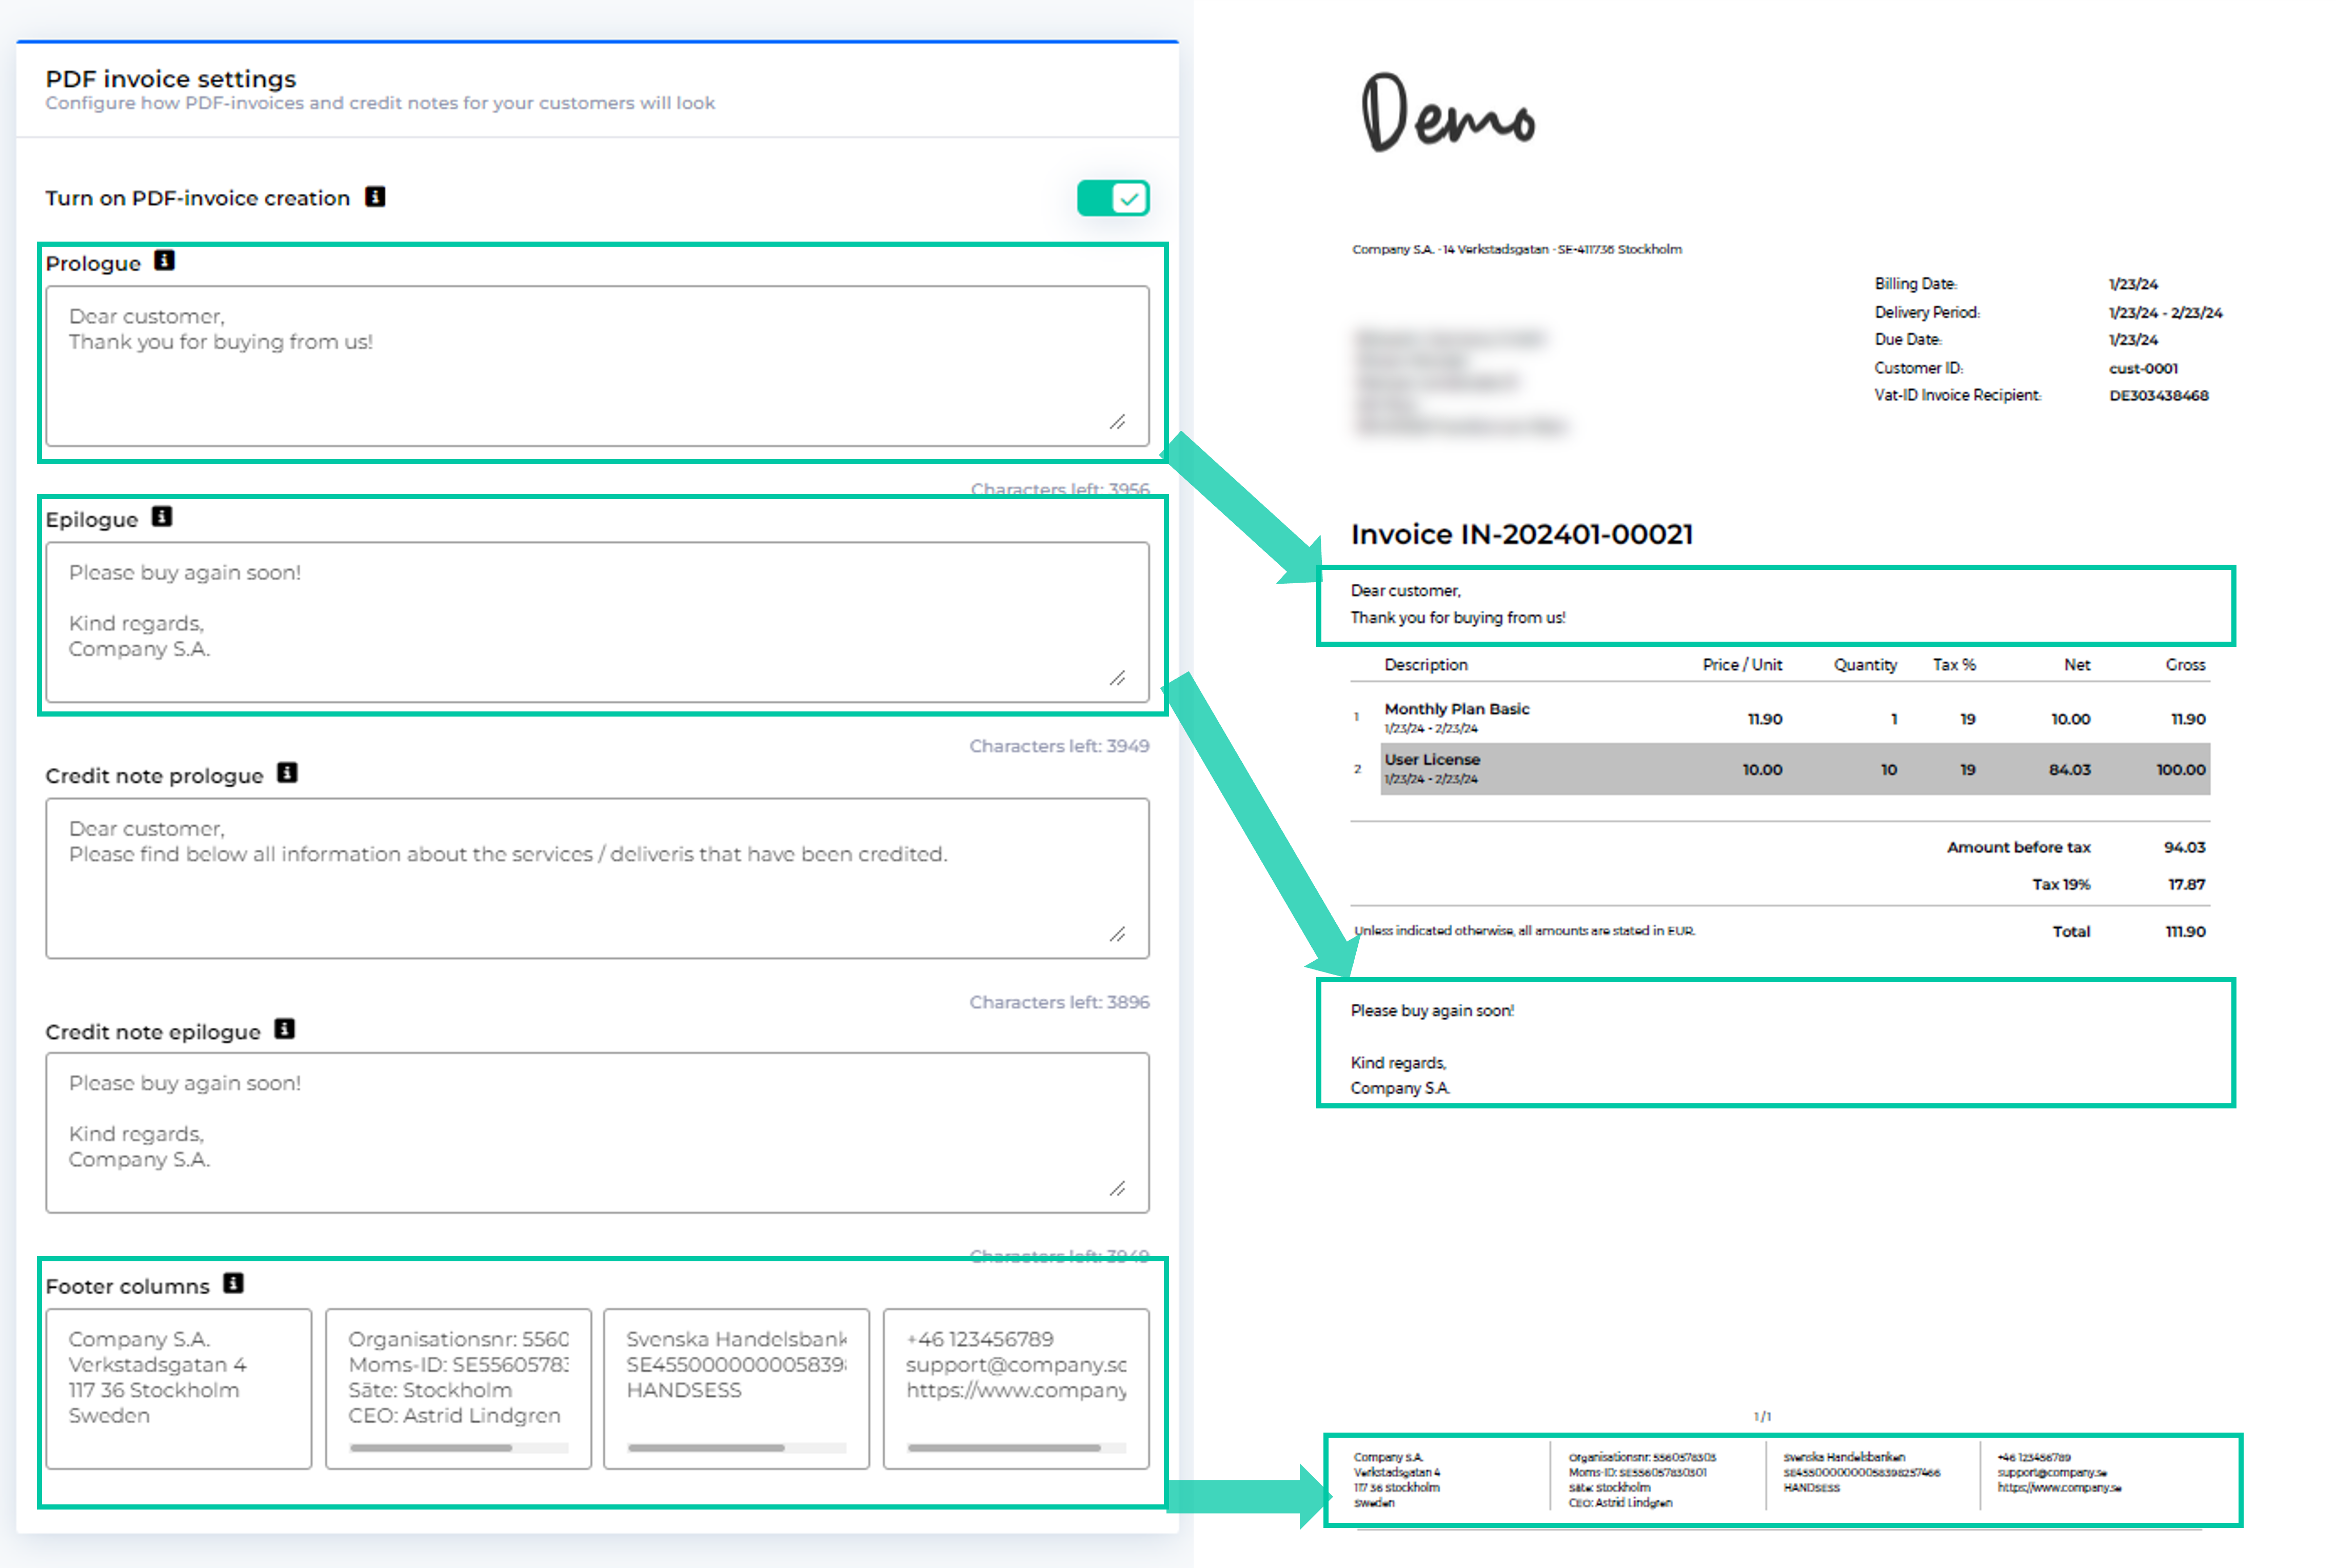Open info icon next to PDF-invoice creation
Image resolution: width=2336 pixels, height=1568 pixels.
[x=375, y=197]
